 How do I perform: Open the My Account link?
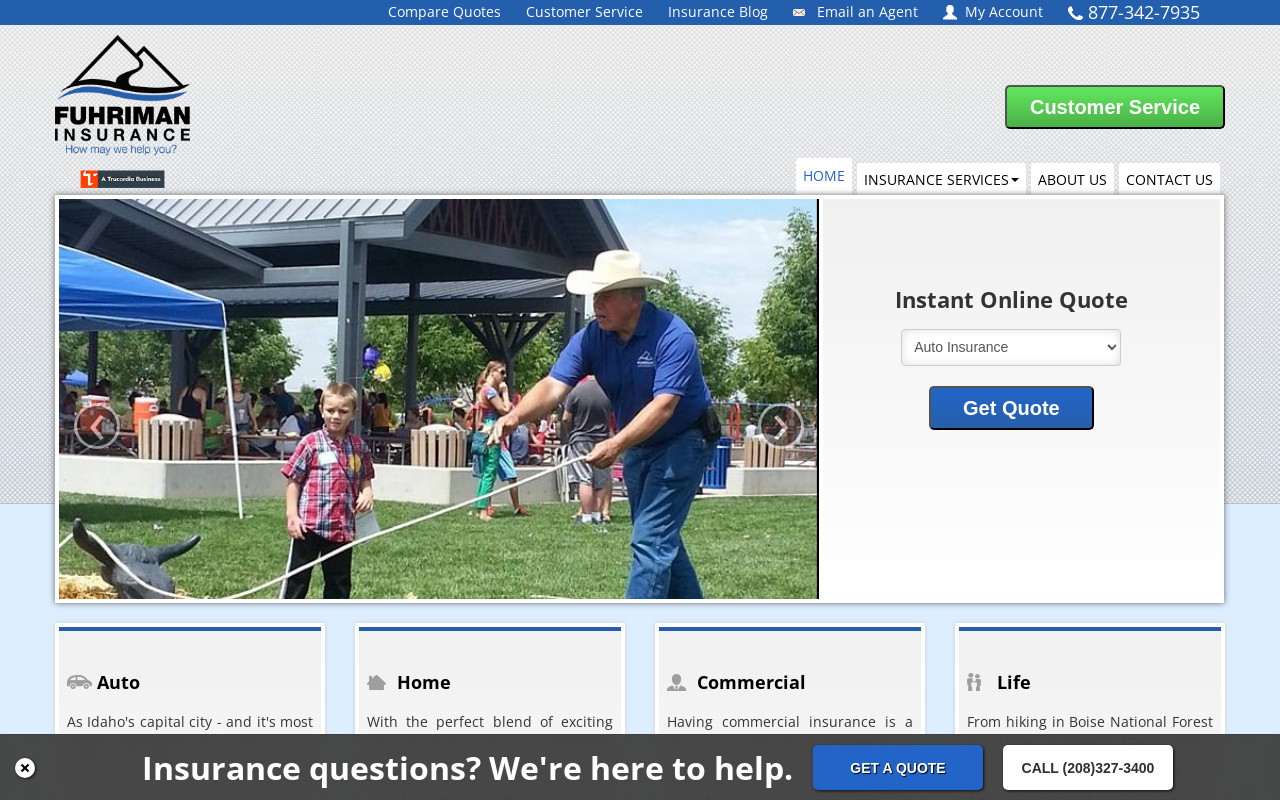(1004, 12)
